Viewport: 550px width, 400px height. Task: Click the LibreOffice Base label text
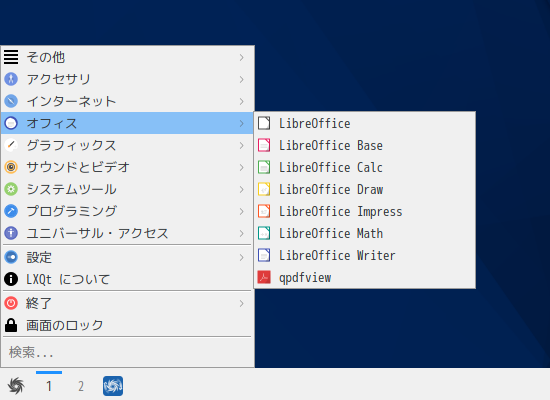331,145
